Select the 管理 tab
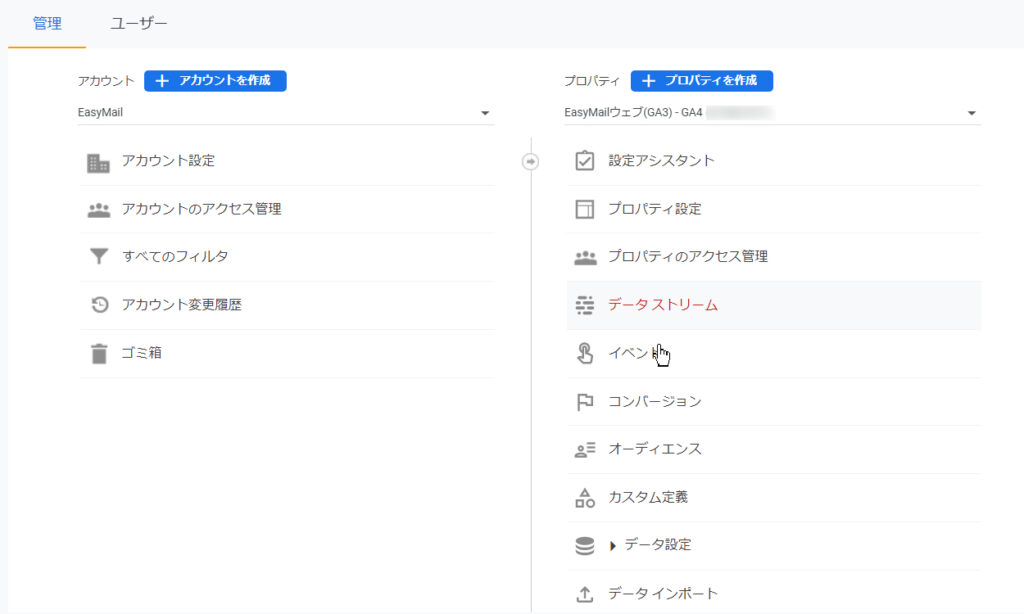 [x=47, y=23]
